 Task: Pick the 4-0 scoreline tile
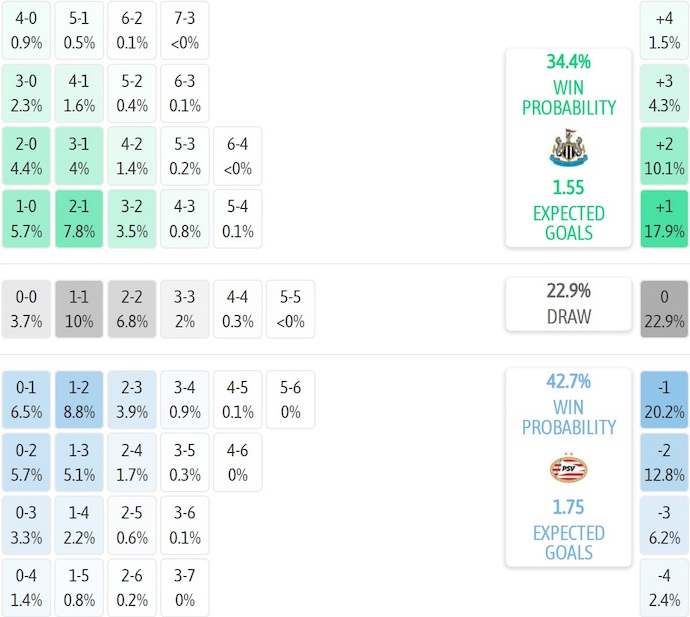[27, 31]
